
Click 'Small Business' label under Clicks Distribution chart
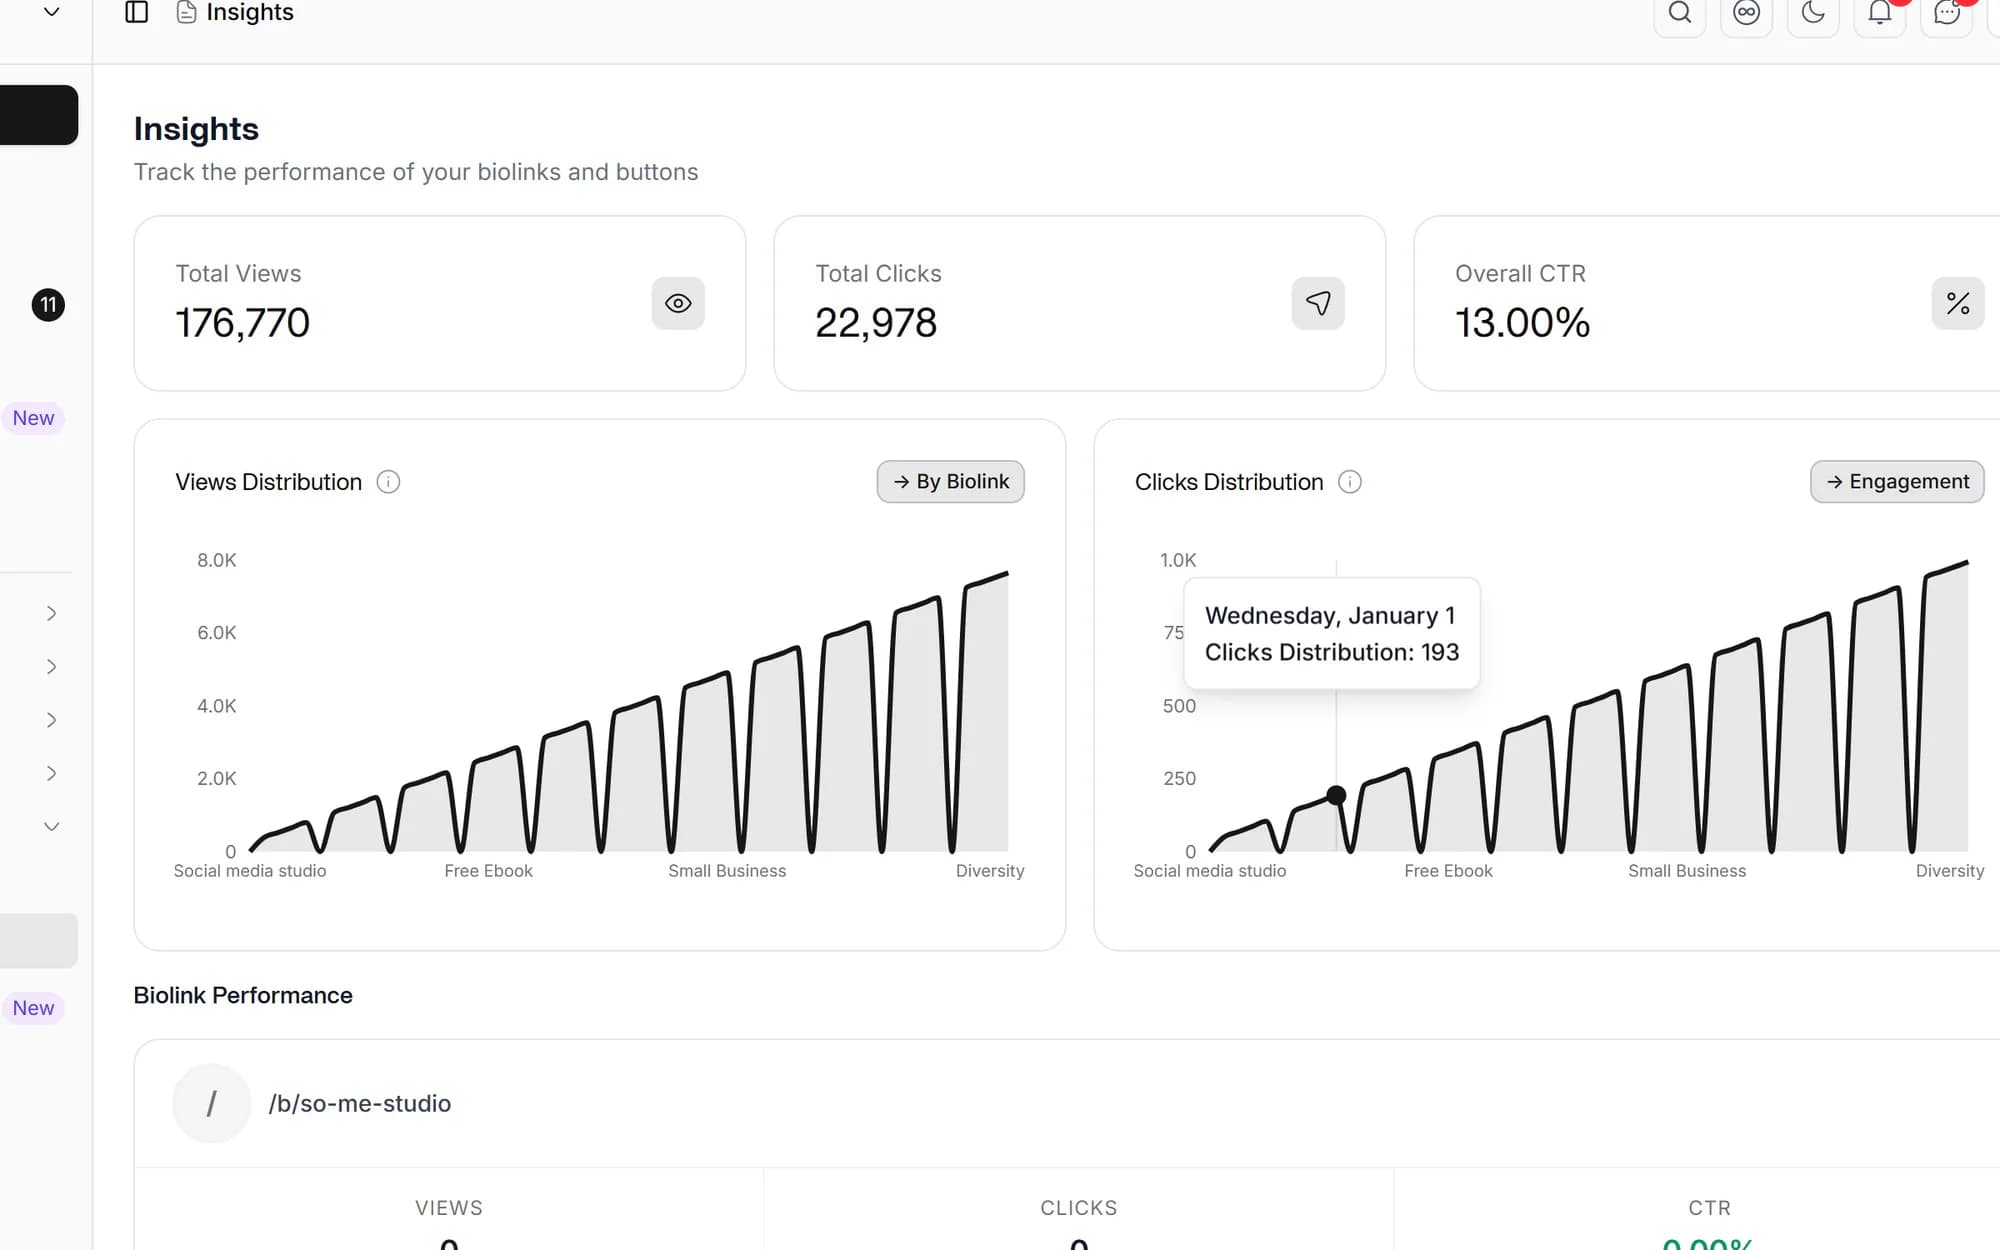click(1687, 871)
